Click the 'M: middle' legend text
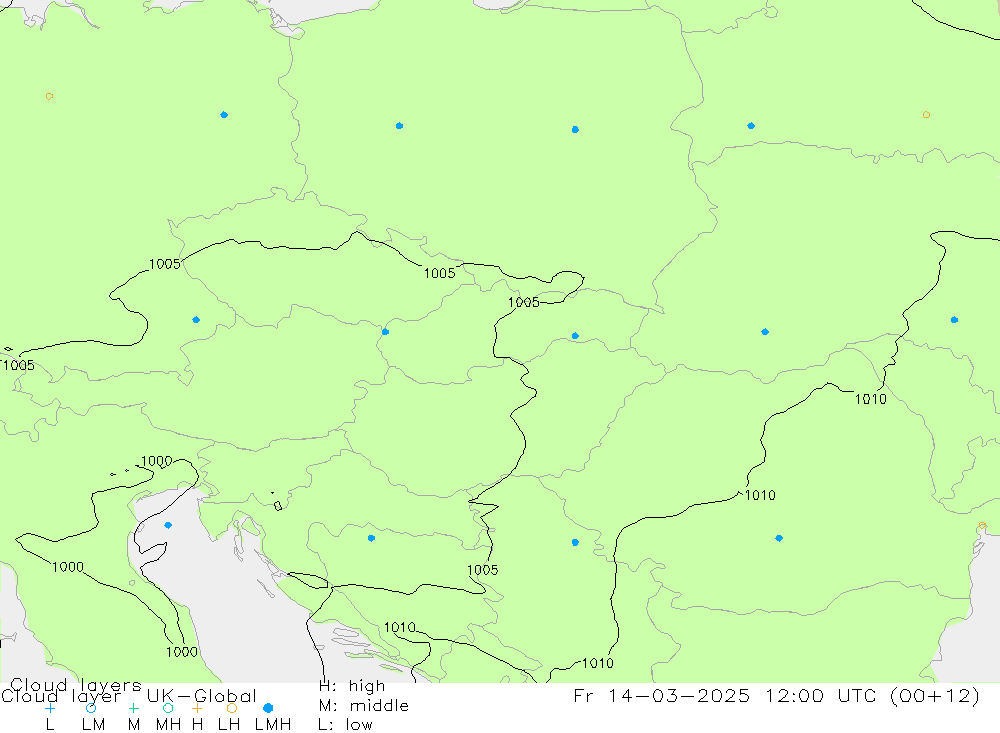The height and width of the screenshot is (733, 1000). tap(364, 706)
